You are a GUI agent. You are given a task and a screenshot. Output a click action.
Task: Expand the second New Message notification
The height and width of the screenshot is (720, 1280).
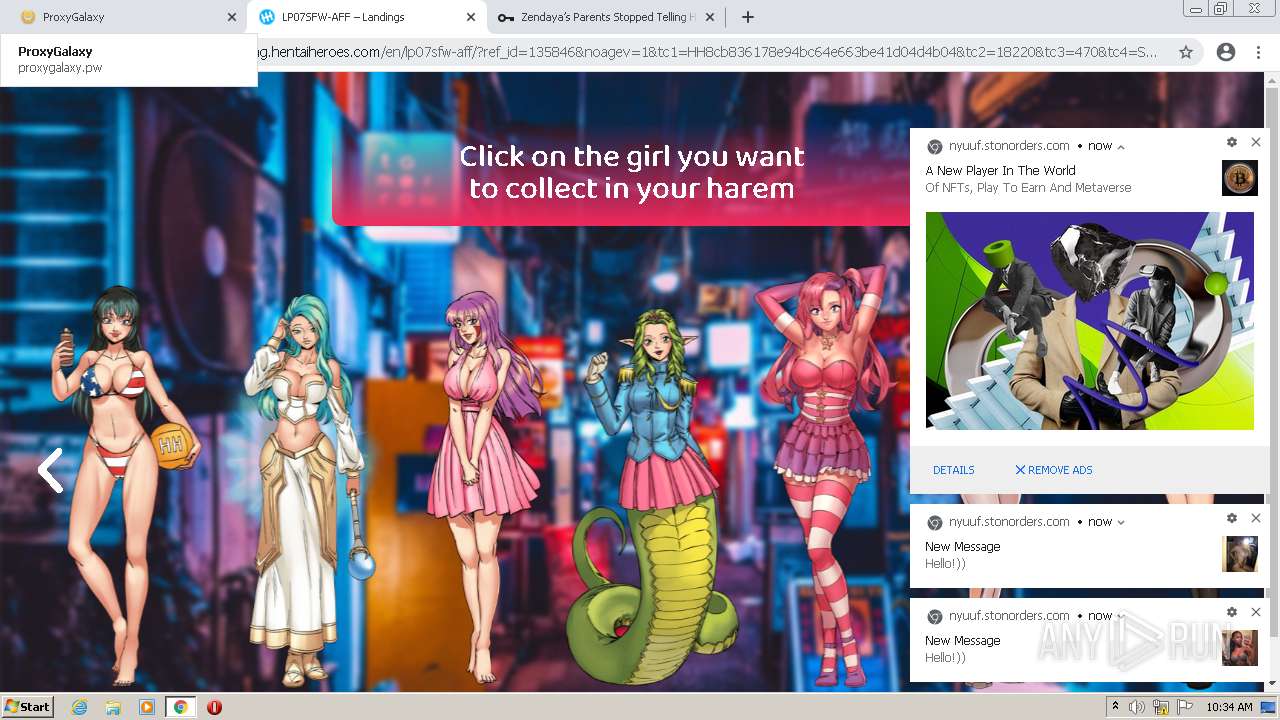1121,616
